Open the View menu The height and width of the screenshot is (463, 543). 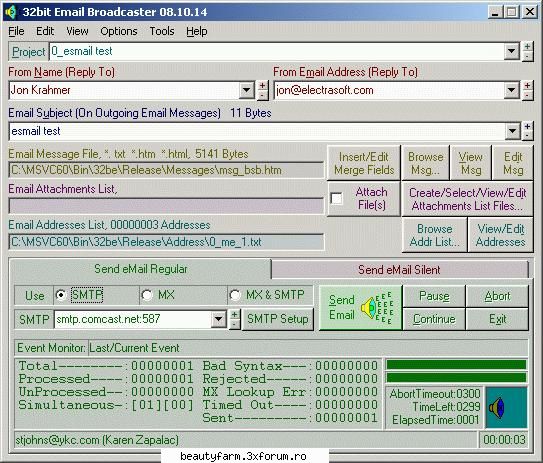pos(77,31)
